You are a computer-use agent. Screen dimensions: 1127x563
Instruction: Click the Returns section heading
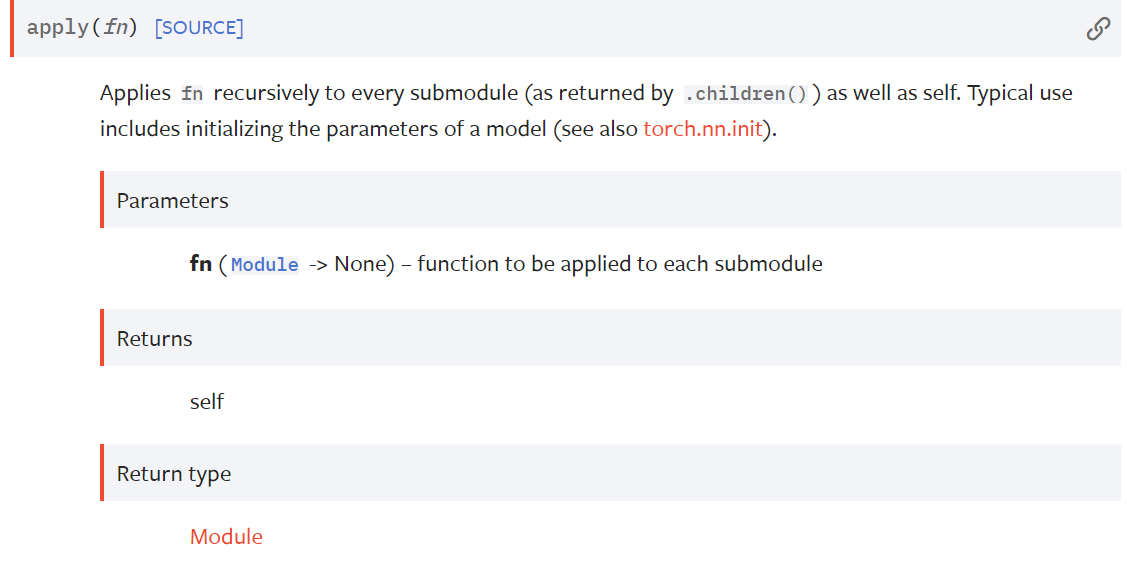154,339
